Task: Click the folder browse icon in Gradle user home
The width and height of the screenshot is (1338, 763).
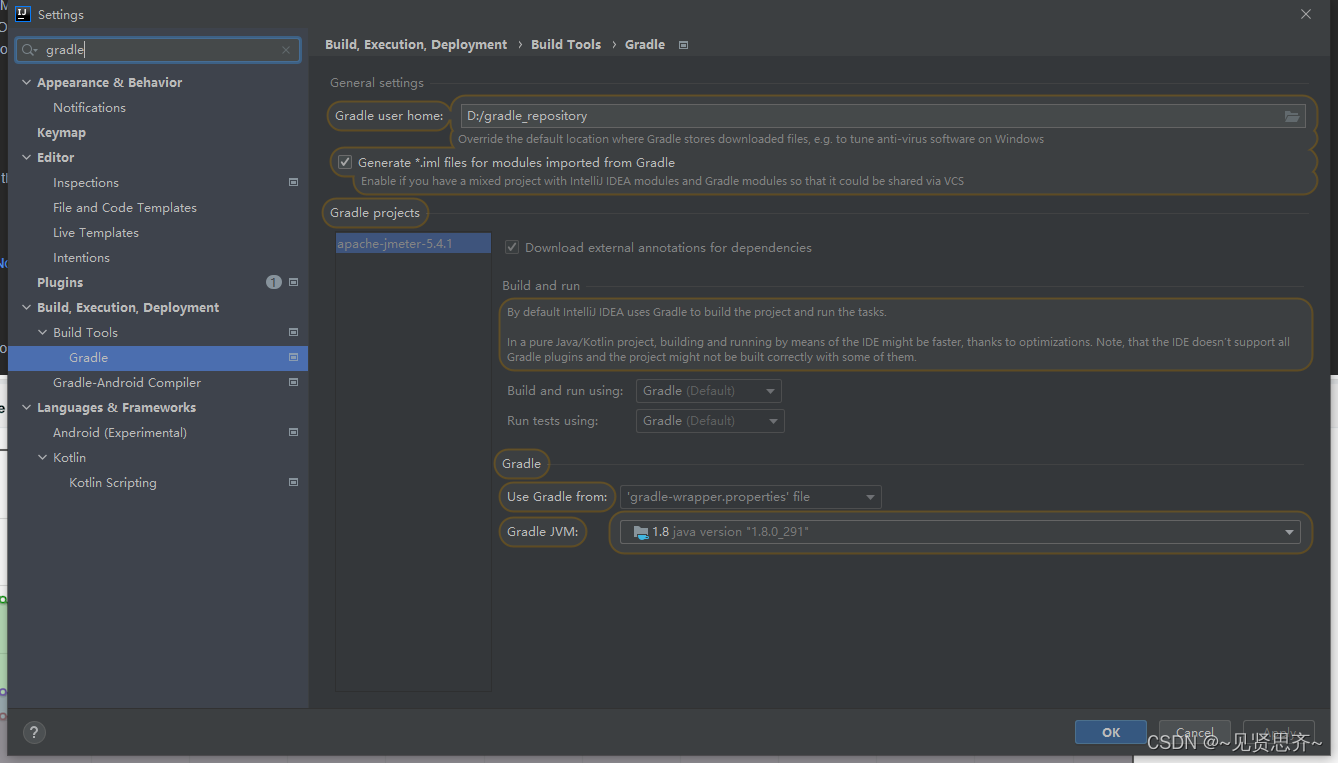Action: coord(1292,115)
